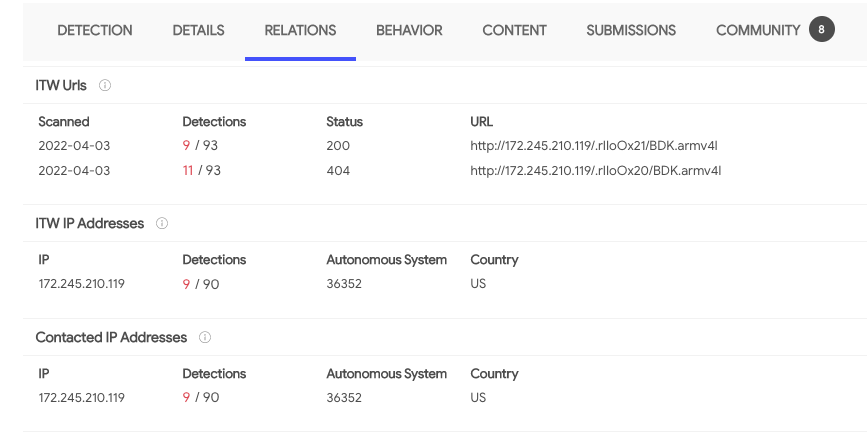Open the Detection tab

click(x=95, y=31)
